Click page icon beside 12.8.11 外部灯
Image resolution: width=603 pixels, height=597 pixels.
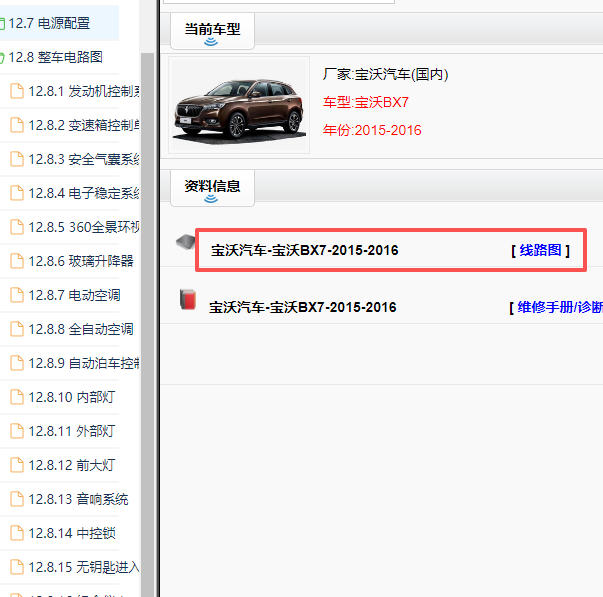(x=17, y=431)
